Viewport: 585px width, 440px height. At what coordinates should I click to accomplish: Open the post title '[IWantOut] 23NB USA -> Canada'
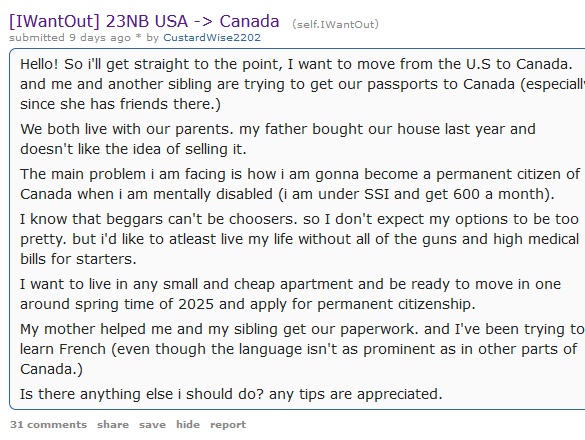coord(144,21)
